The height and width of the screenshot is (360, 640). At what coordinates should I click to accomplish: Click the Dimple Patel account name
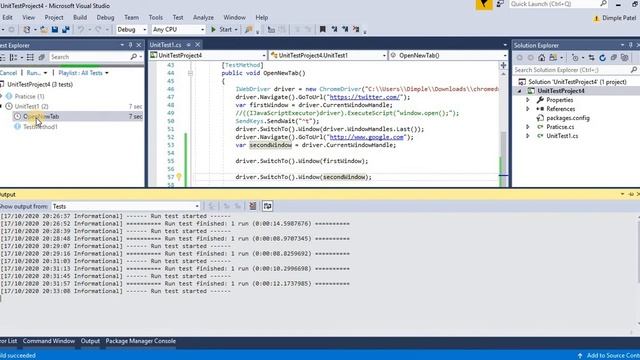coord(619,18)
